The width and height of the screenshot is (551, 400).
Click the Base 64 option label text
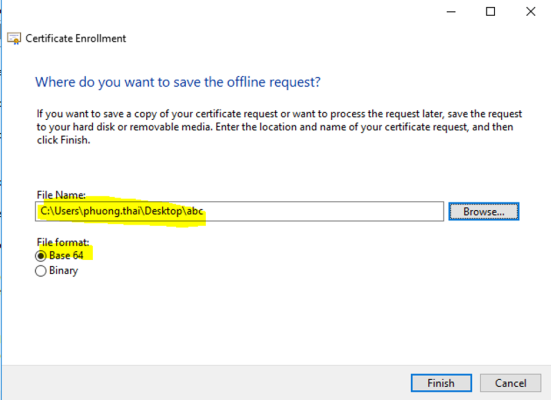pos(66,255)
